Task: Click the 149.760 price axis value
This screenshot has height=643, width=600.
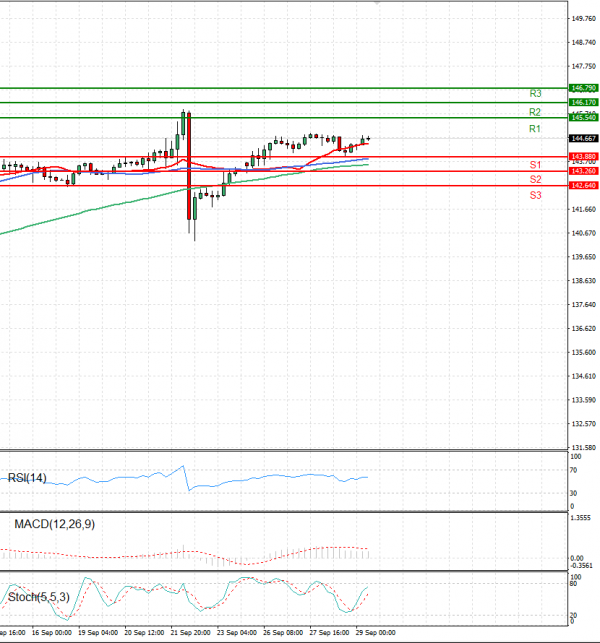Action: pyautogui.click(x=584, y=19)
